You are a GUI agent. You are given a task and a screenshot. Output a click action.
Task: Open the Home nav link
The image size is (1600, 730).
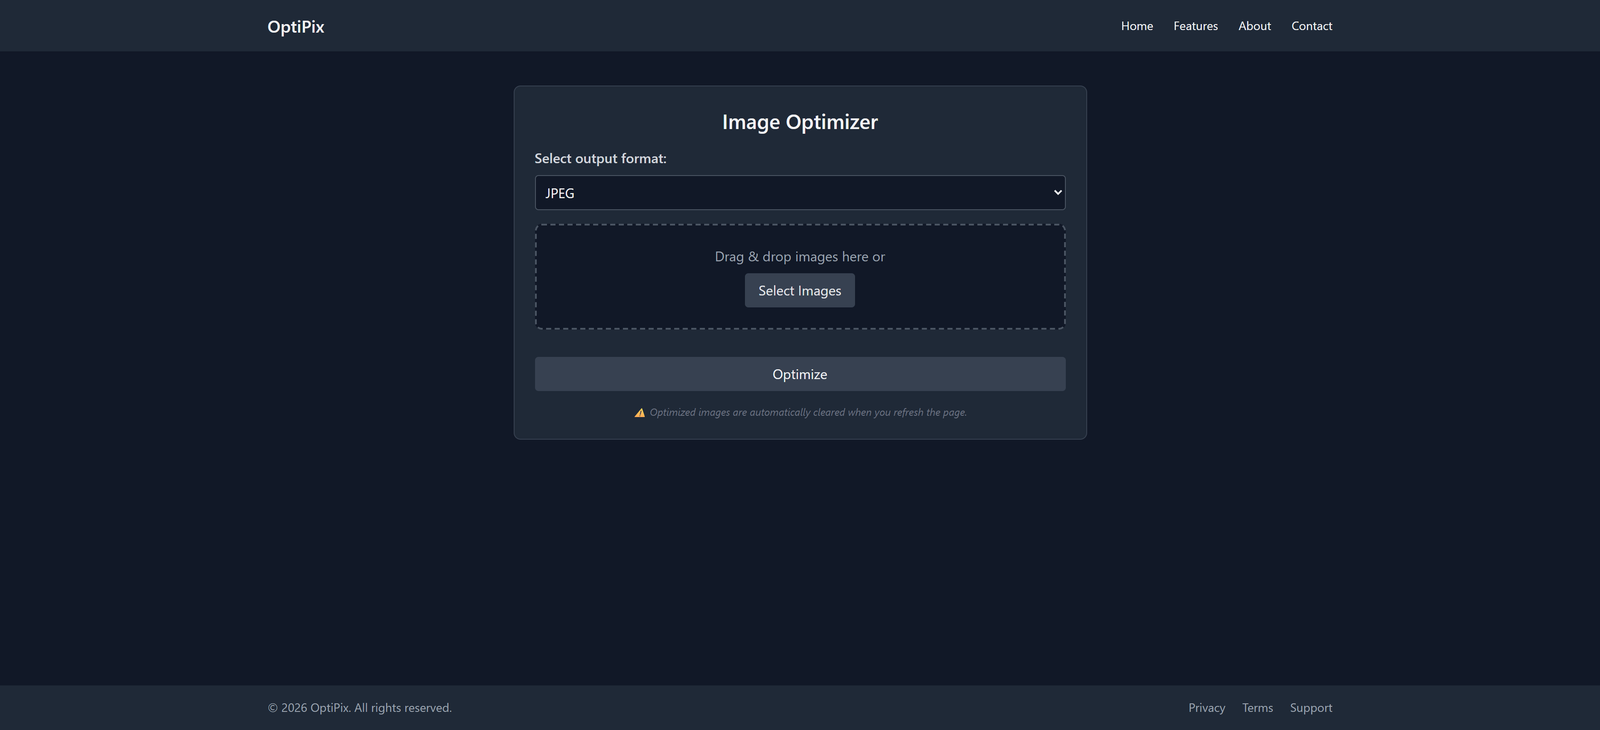coord(1136,26)
